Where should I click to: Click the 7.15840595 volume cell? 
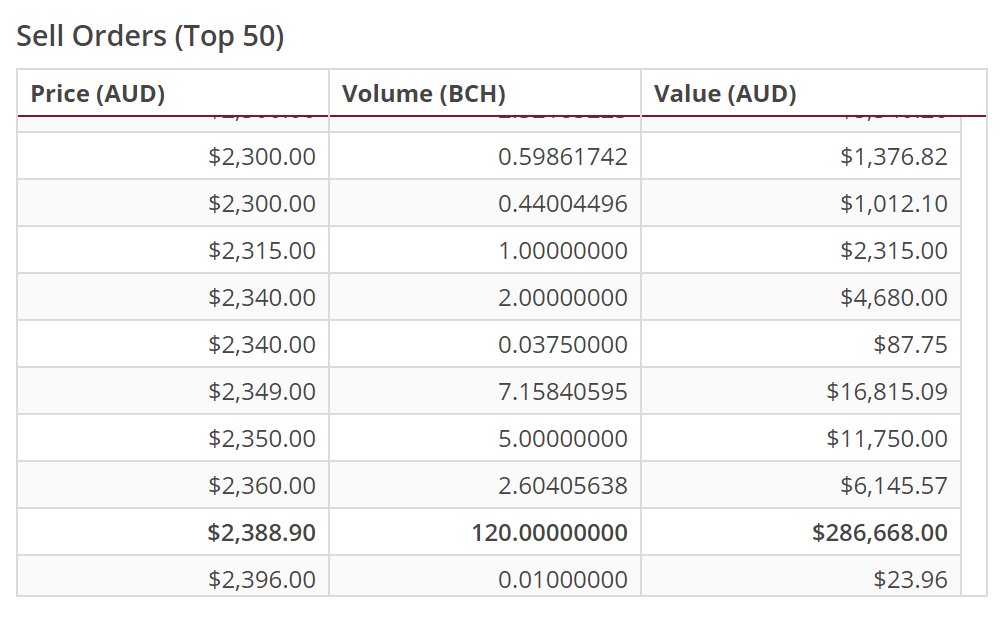[563, 392]
